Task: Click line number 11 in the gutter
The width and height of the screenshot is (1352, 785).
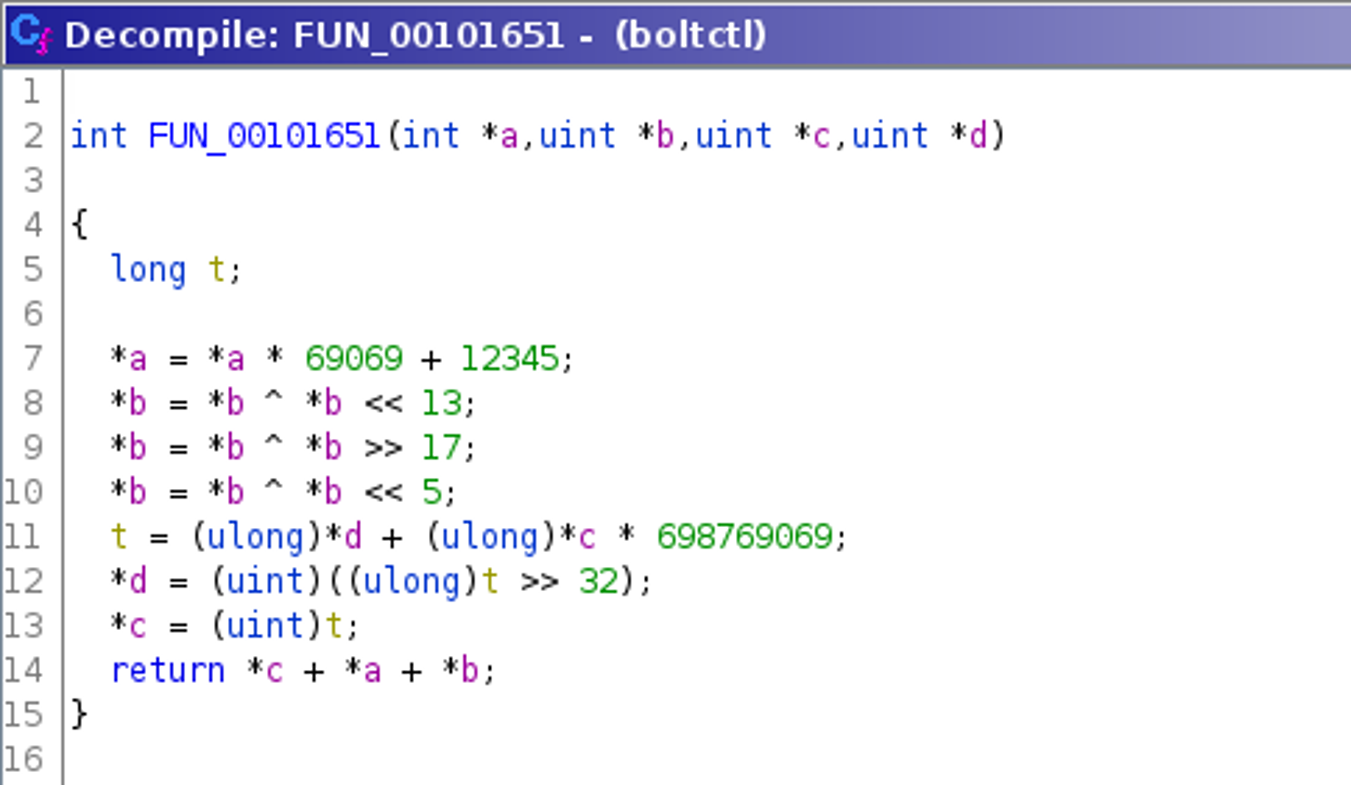Action: pos(24,537)
